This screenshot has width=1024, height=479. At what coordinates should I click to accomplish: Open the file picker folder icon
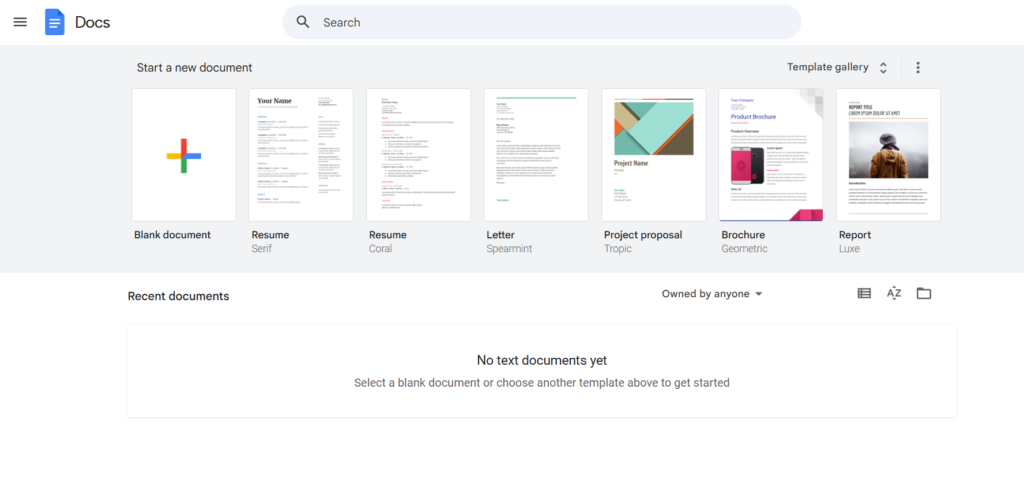(924, 294)
